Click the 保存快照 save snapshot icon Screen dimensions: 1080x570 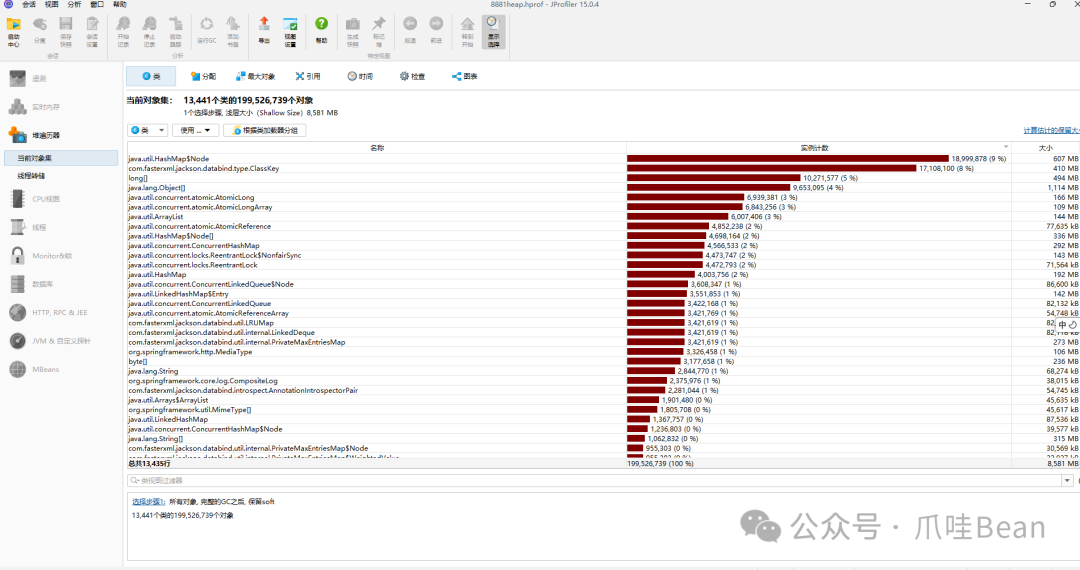[x=66, y=32]
